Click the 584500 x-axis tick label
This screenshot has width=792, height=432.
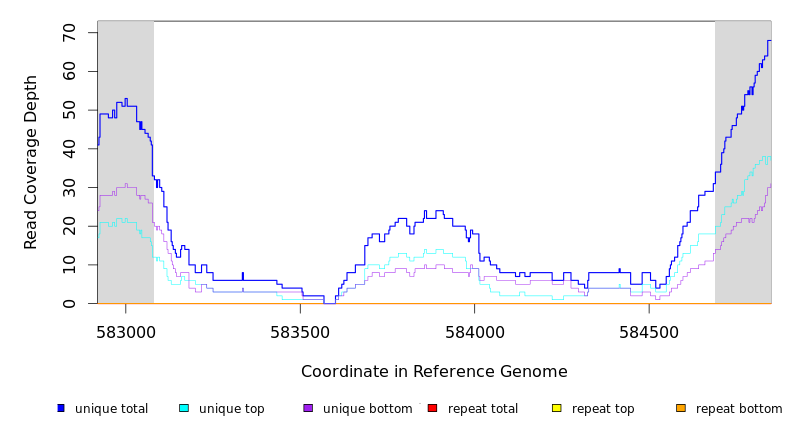click(648, 330)
